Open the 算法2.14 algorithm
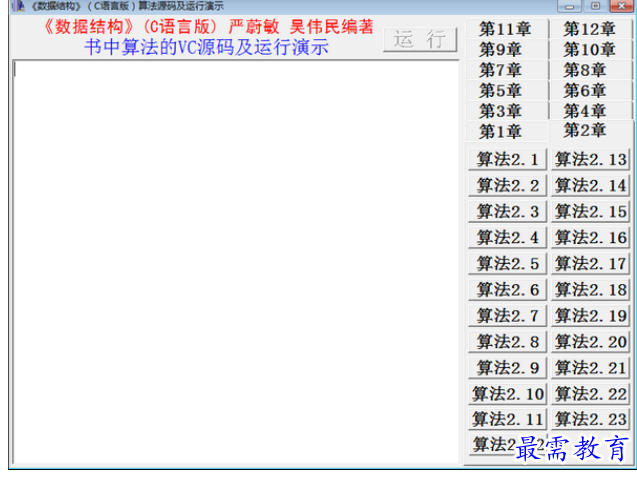The height and width of the screenshot is (480, 637). [590, 186]
